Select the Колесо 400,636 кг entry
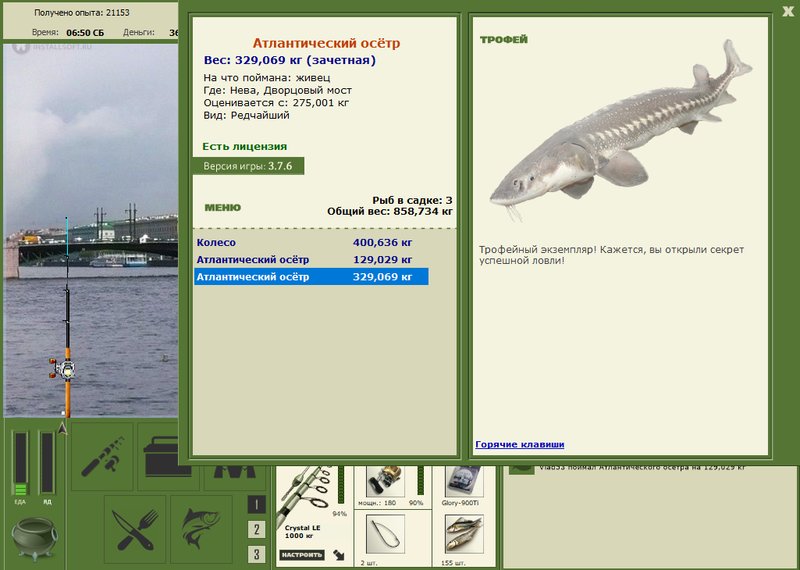Screen dimensions: 800x570 [x=311, y=243]
